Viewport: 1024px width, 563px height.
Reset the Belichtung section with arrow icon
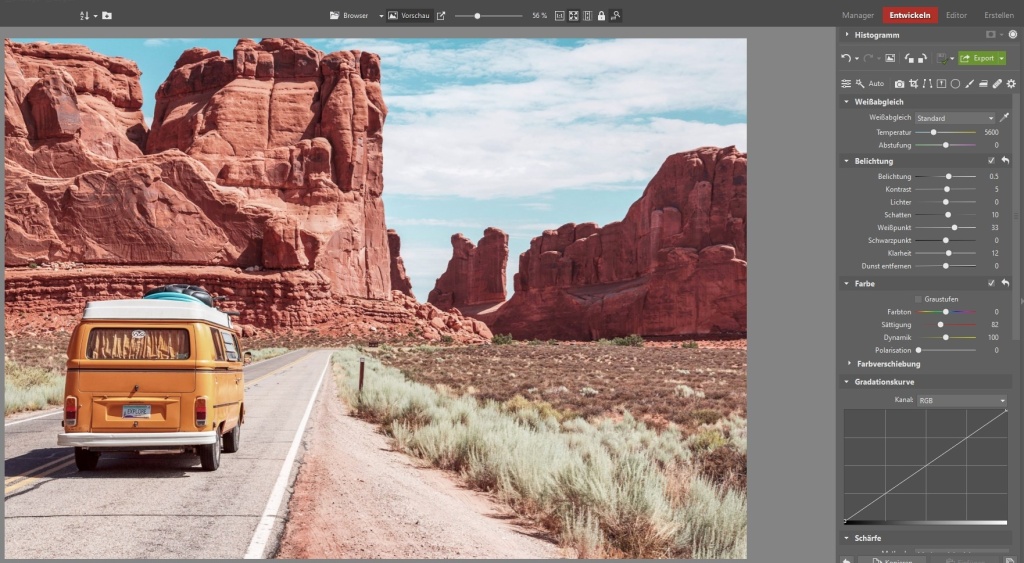pyautogui.click(x=1005, y=161)
